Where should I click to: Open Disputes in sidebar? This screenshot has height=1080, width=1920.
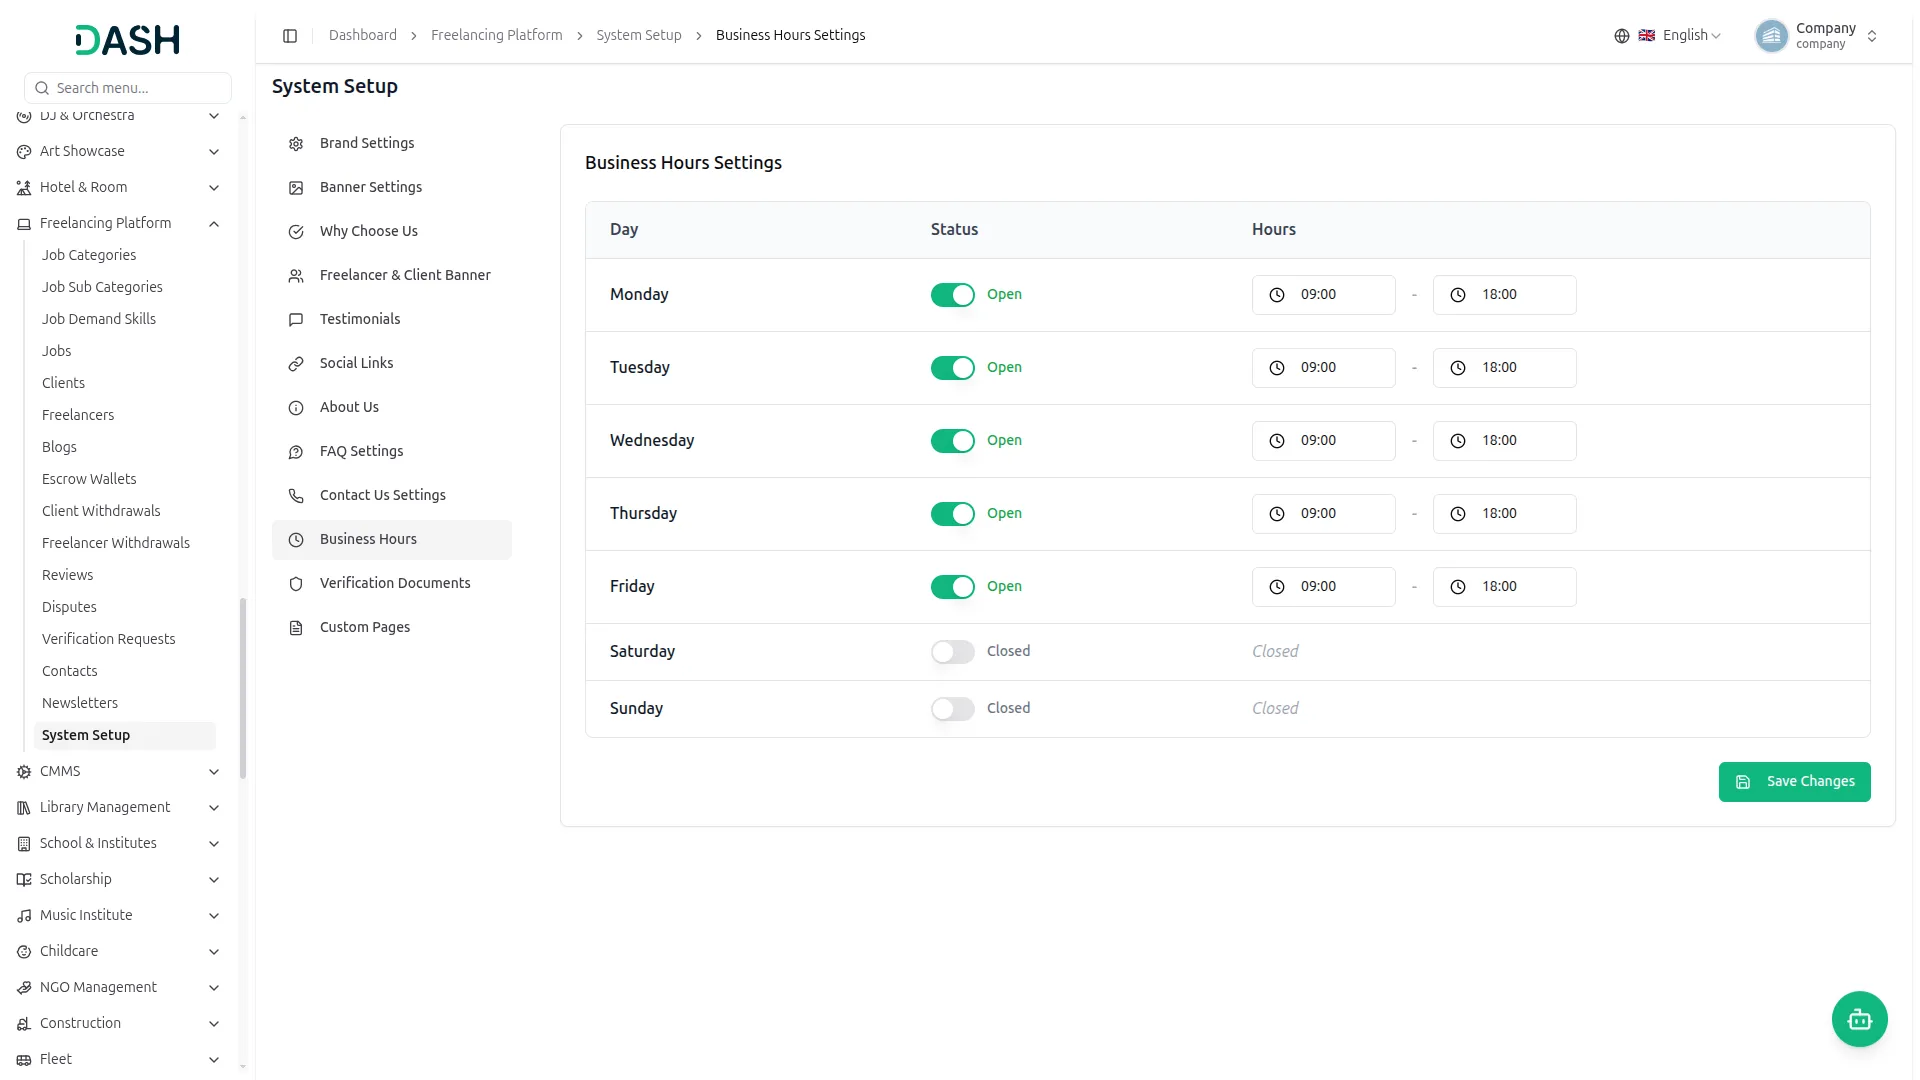[x=69, y=607]
